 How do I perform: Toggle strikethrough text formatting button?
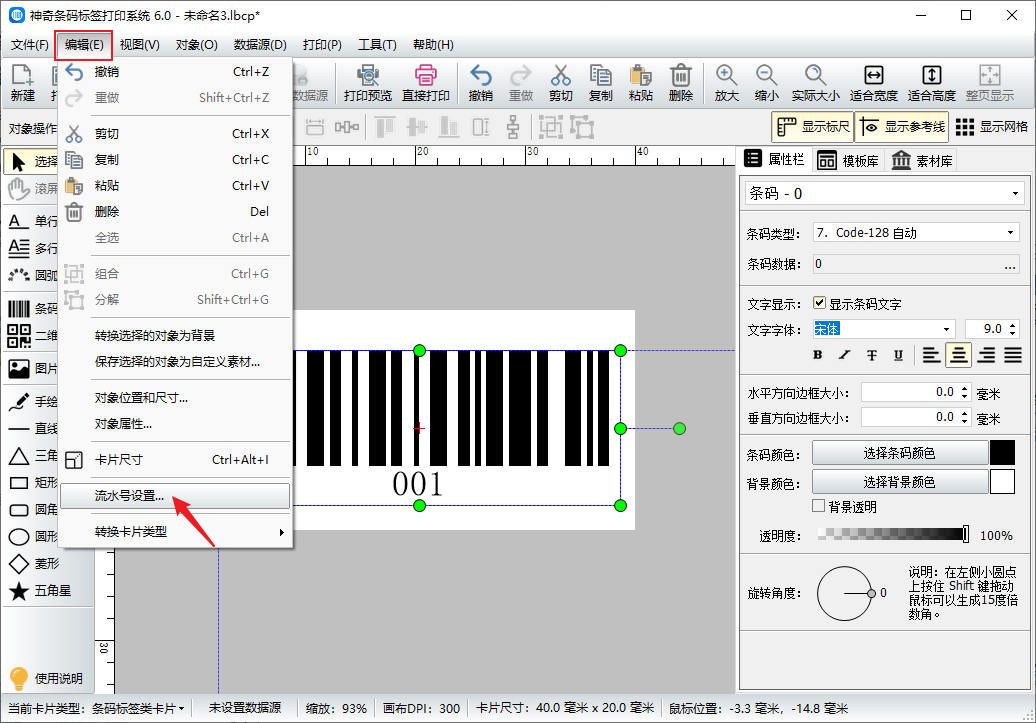(871, 355)
